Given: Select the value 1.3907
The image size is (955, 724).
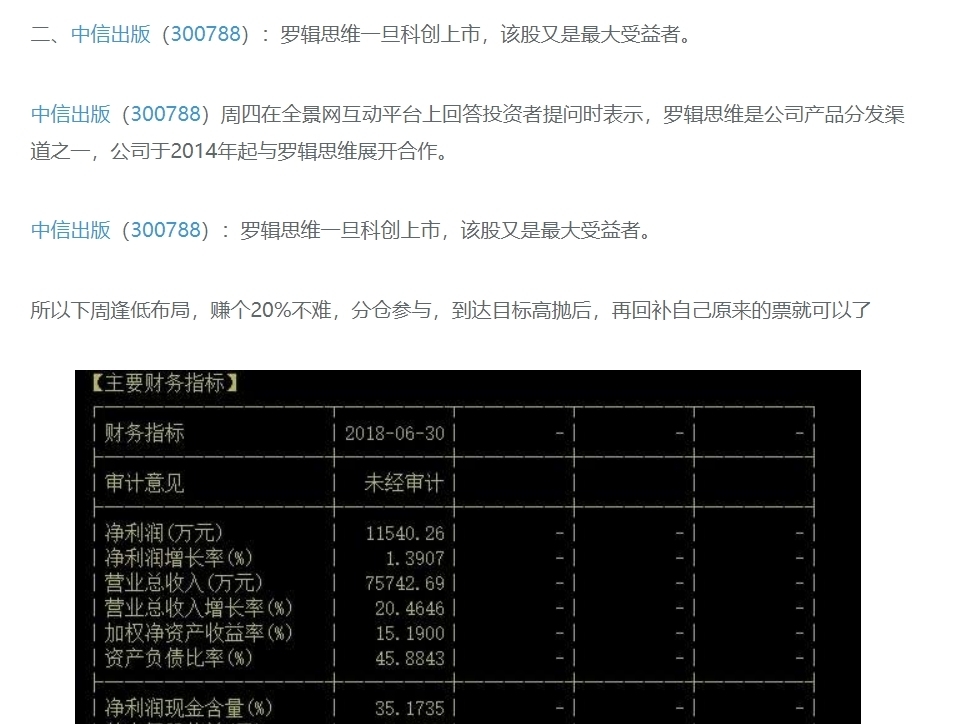Looking at the screenshot, I should pyautogui.click(x=415, y=558).
